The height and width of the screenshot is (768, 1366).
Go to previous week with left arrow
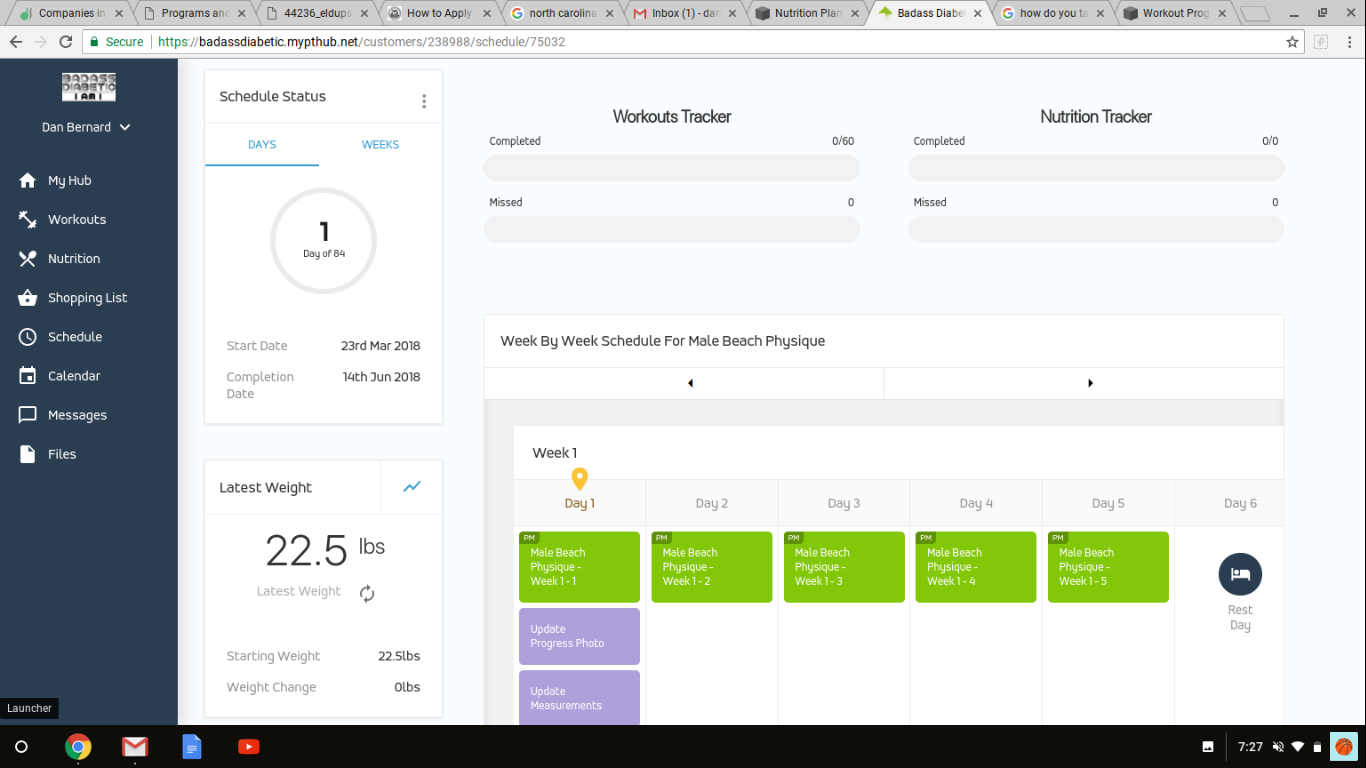(x=690, y=383)
